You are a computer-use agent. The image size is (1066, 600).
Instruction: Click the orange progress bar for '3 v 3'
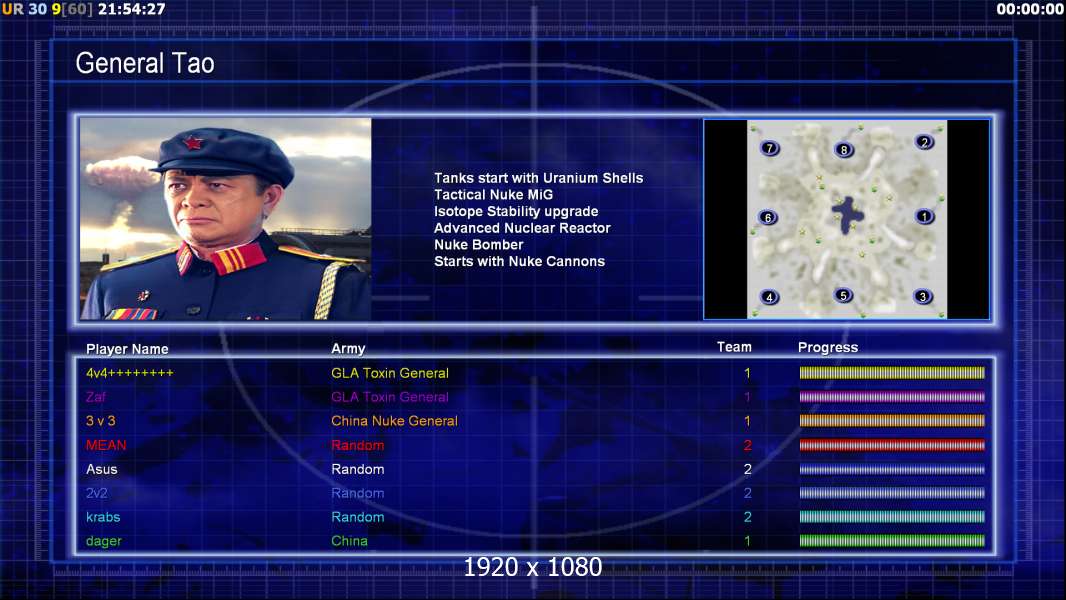[x=892, y=421]
